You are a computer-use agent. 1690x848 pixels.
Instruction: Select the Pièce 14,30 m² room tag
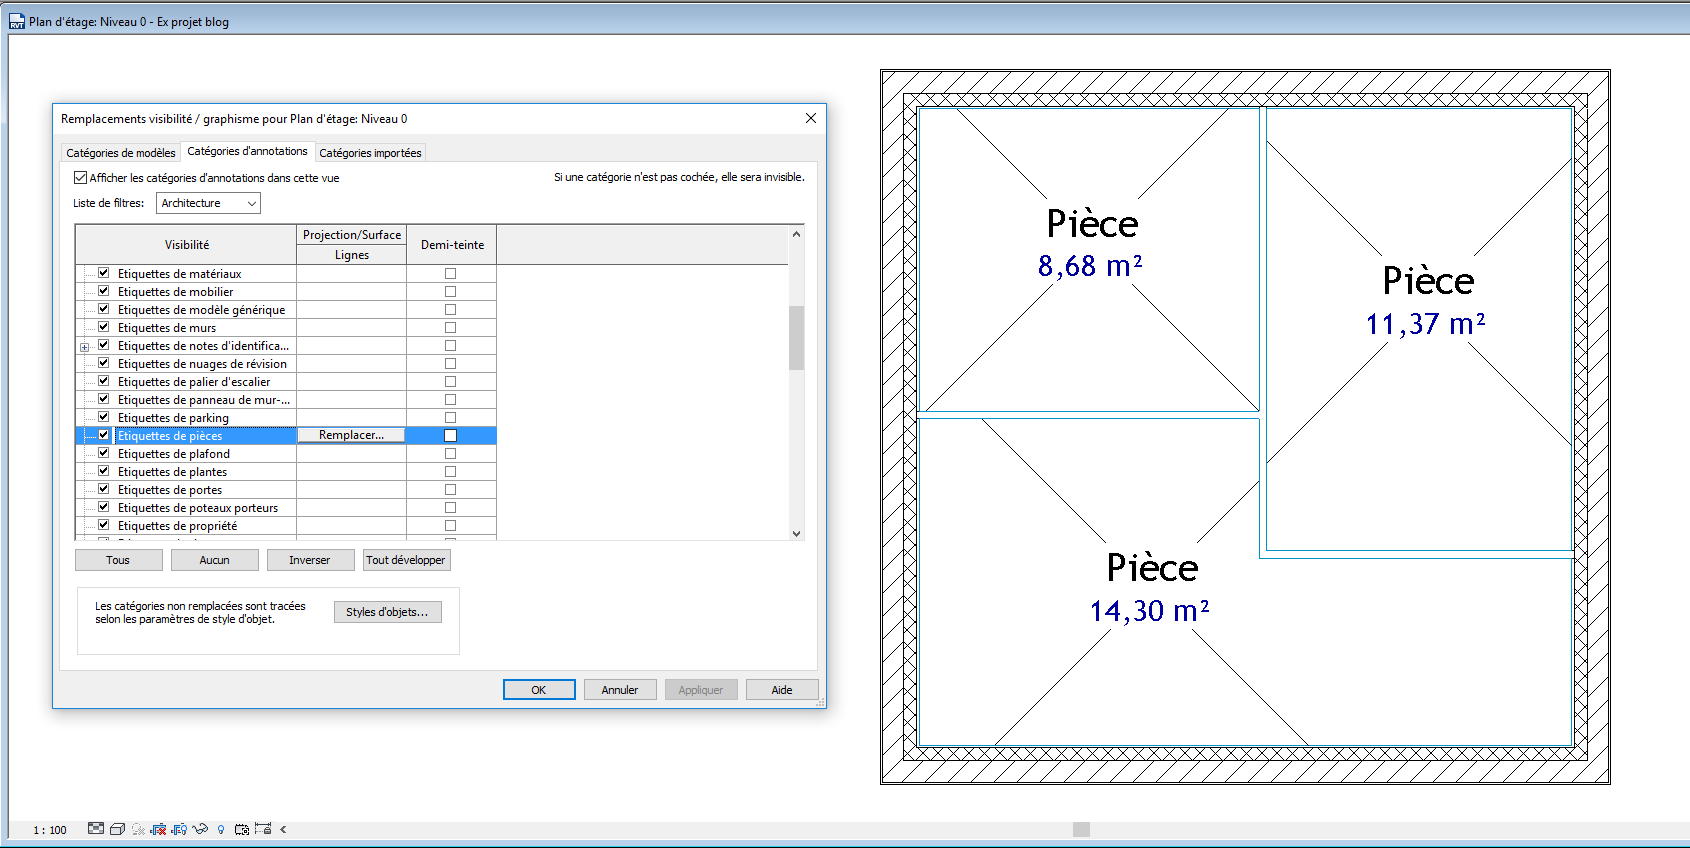(1151, 587)
